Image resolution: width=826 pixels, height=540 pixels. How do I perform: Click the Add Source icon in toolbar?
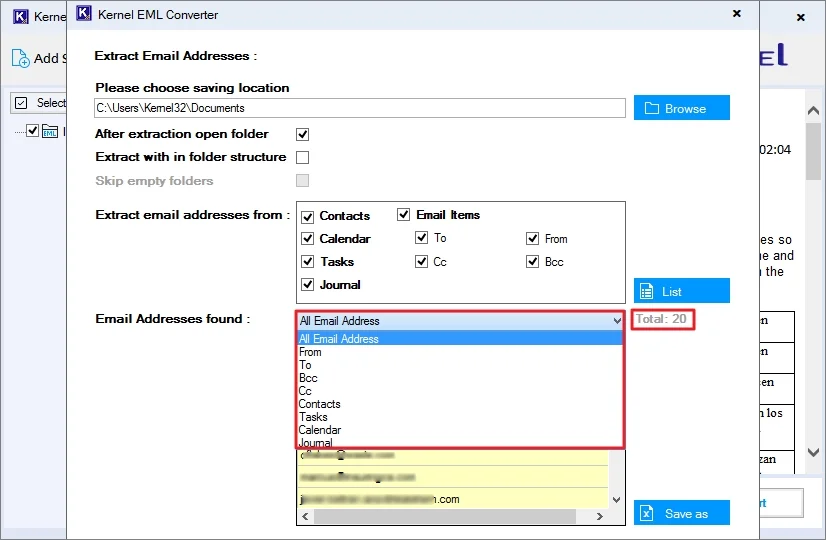[21, 58]
